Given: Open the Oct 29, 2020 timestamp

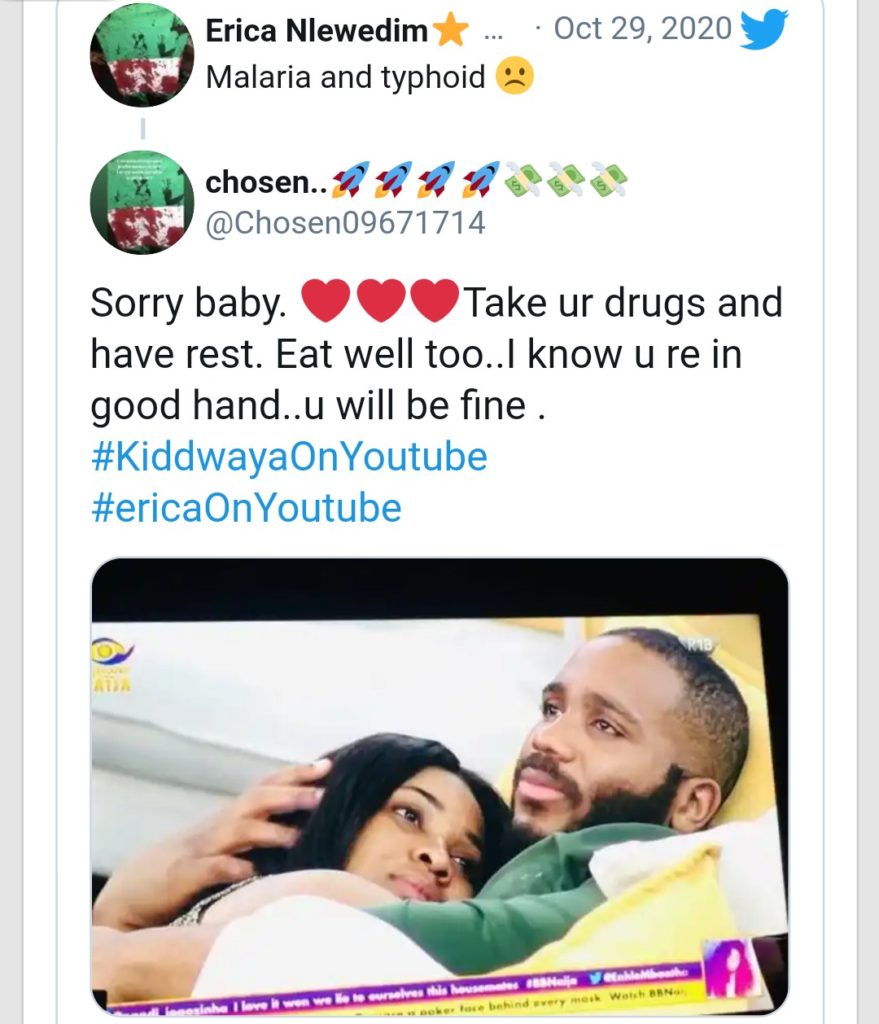Looking at the screenshot, I should [x=642, y=28].
